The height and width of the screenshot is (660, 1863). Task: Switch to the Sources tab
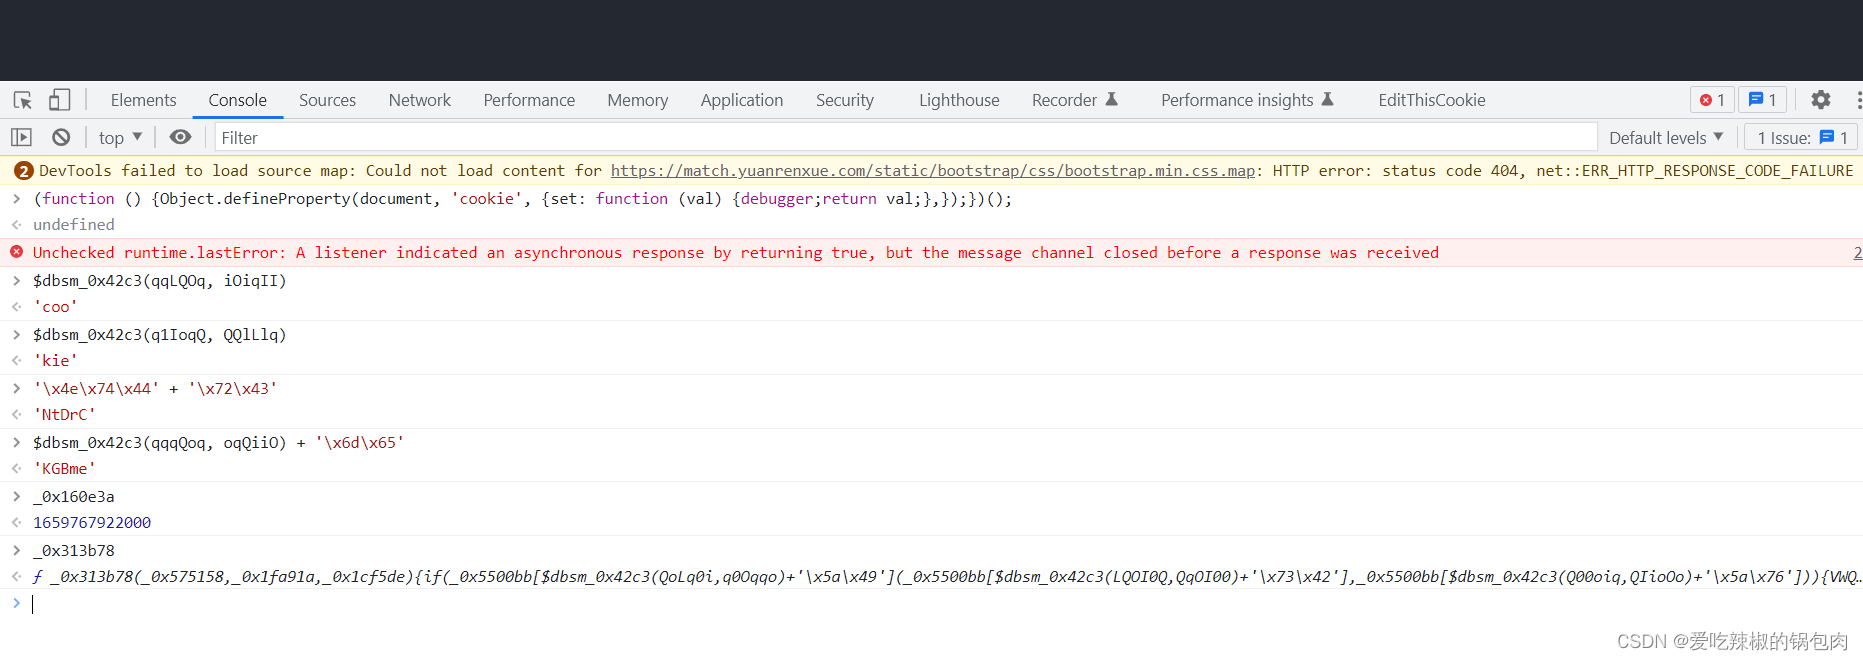point(327,100)
